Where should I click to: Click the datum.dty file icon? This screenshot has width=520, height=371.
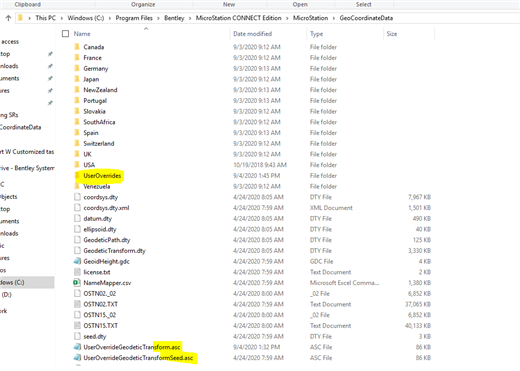coord(77,218)
